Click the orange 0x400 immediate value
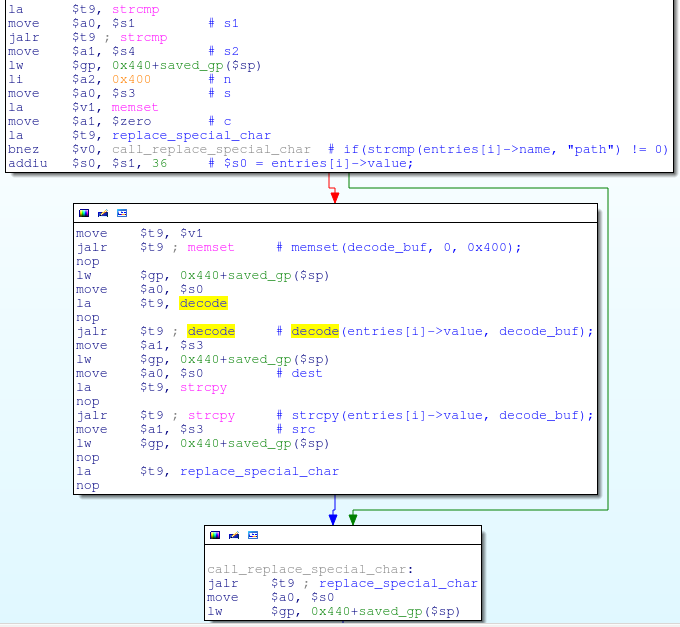The width and height of the screenshot is (680, 627). [x=131, y=79]
